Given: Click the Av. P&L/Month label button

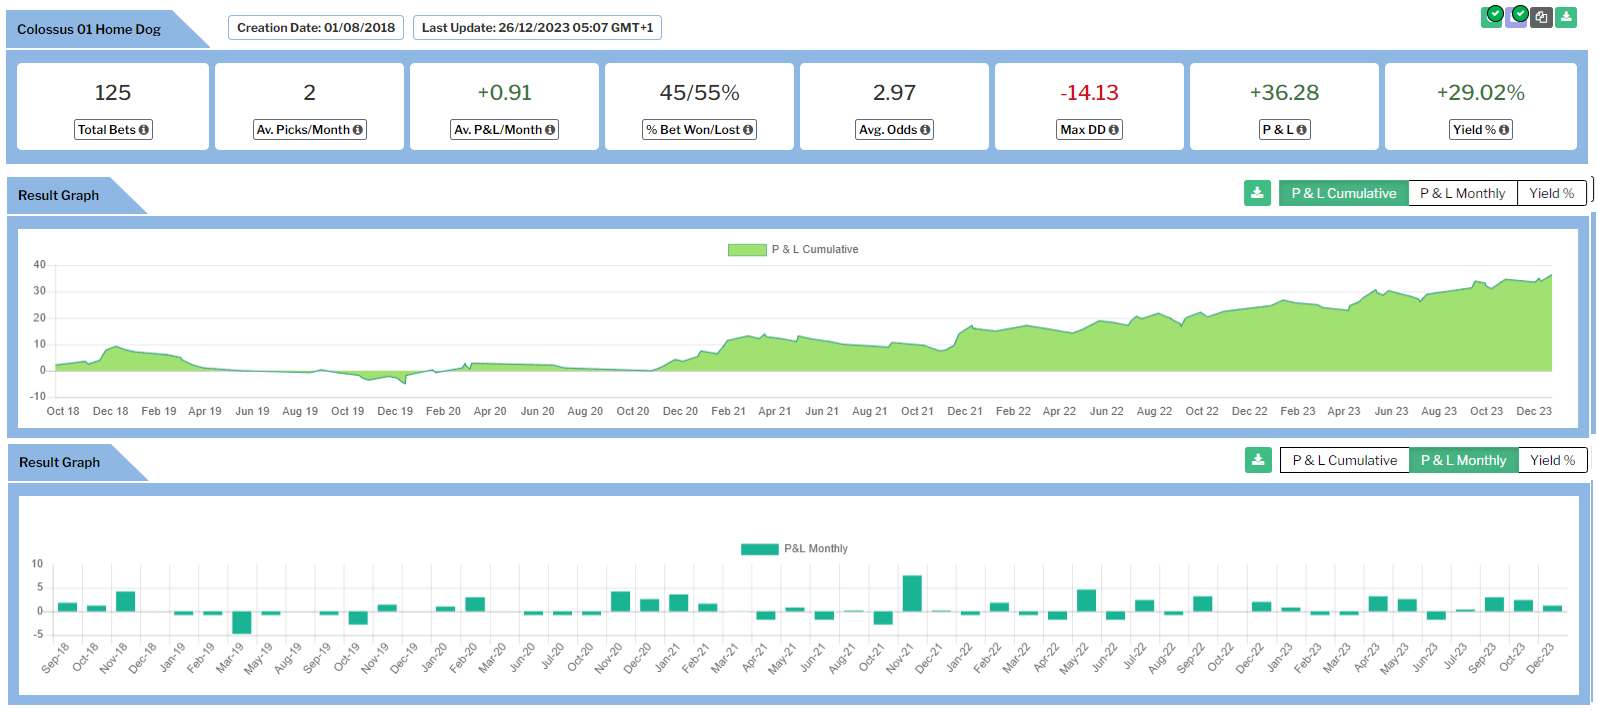Looking at the screenshot, I should pyautogui.click(x=504, y=130).
